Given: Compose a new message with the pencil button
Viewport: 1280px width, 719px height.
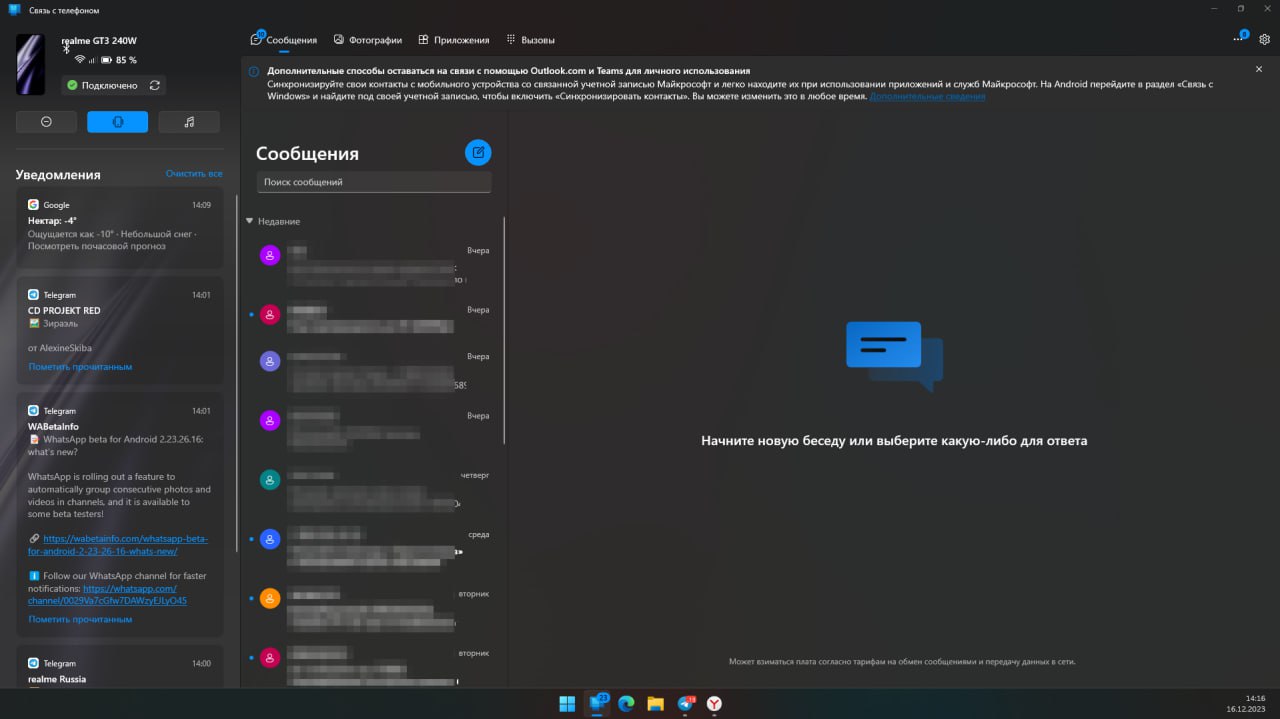Looking at the screenshot, I should (478, 152).
